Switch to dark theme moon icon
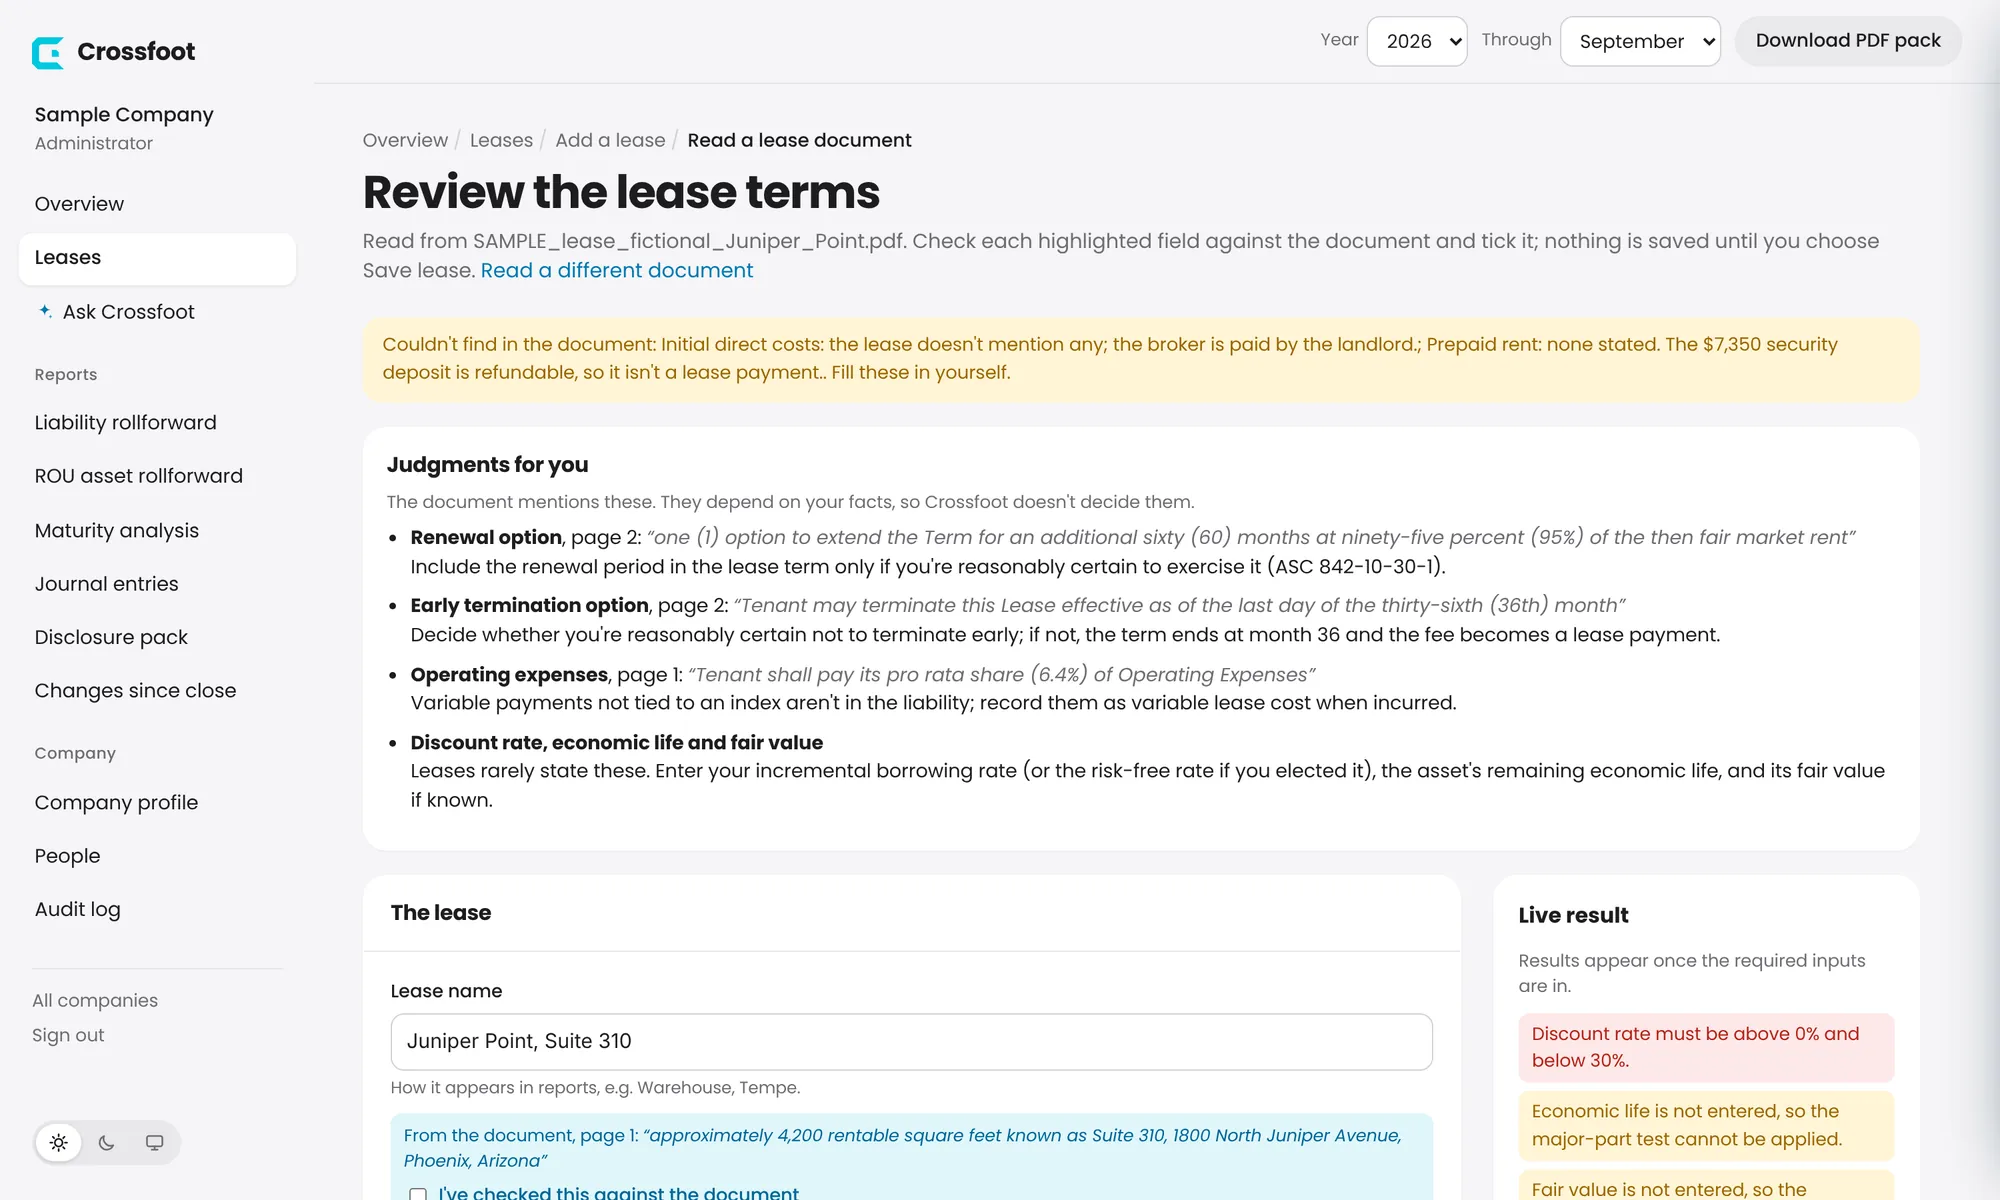 [107, 1142]
